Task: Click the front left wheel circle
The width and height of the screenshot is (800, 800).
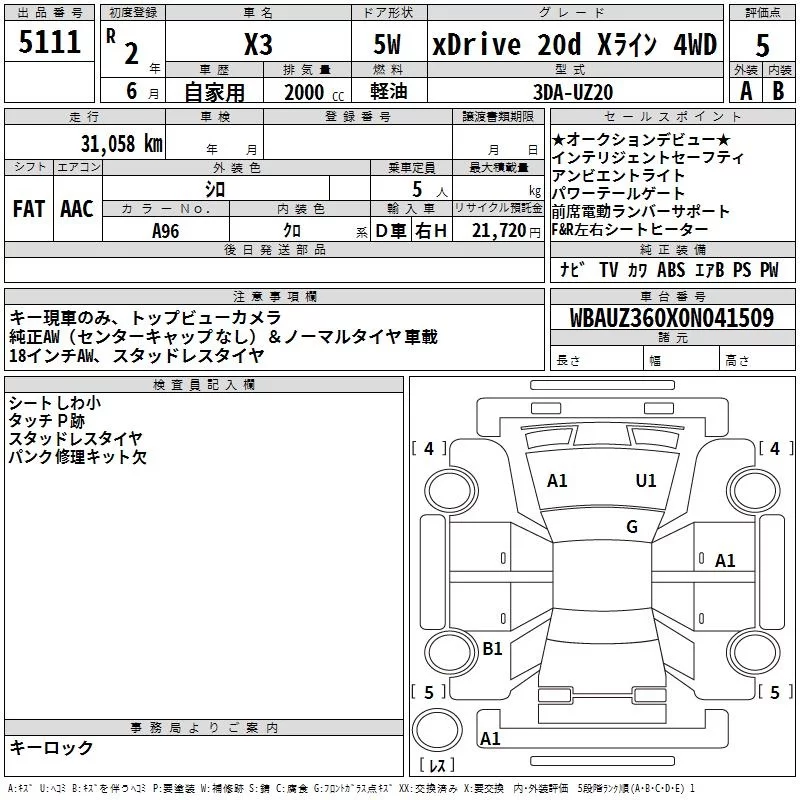Action: pos(451,490)
